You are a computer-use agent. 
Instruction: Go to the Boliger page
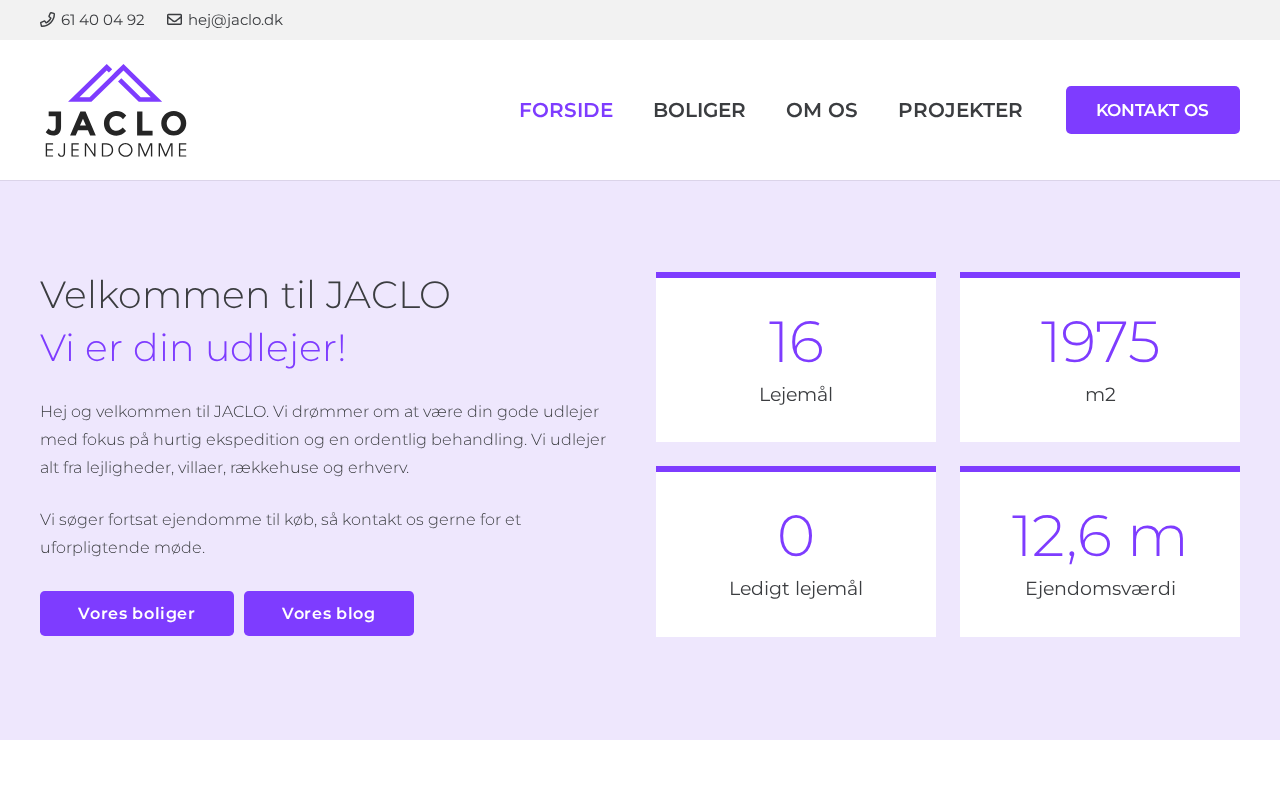tap(699, 110)
